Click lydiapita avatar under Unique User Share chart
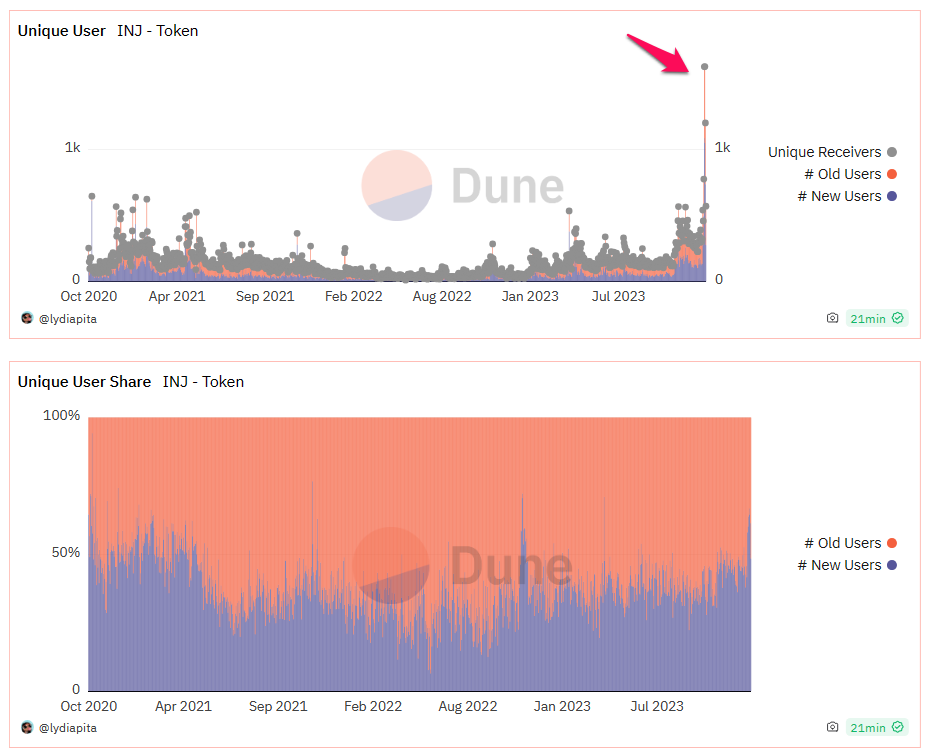The height and width of the screenshot is (754, 933). [x=27, y=727]
